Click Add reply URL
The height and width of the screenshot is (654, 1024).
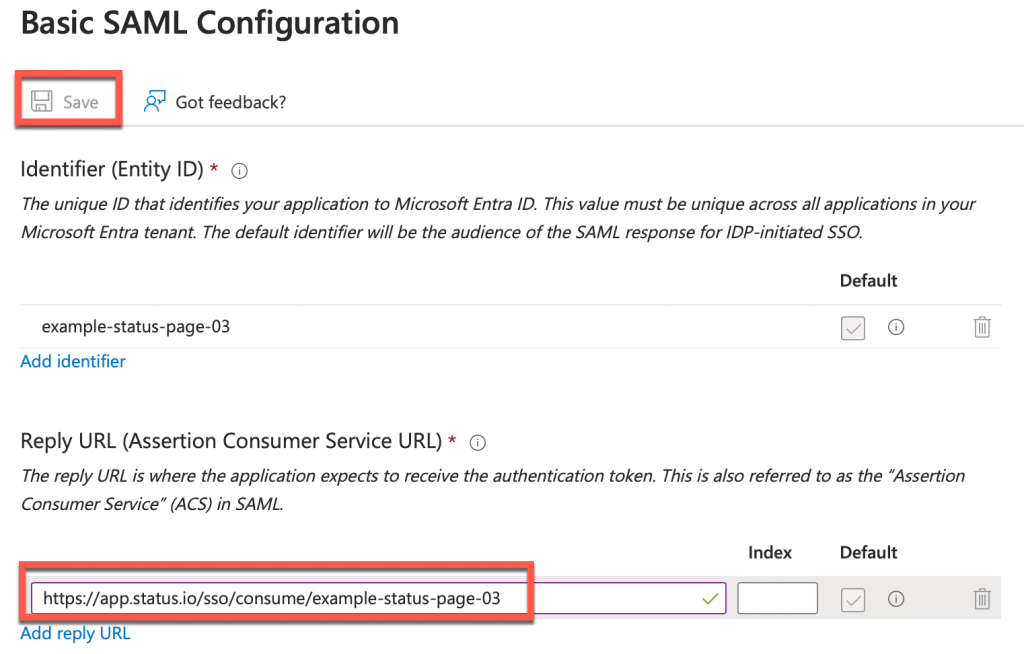[75, 632]
